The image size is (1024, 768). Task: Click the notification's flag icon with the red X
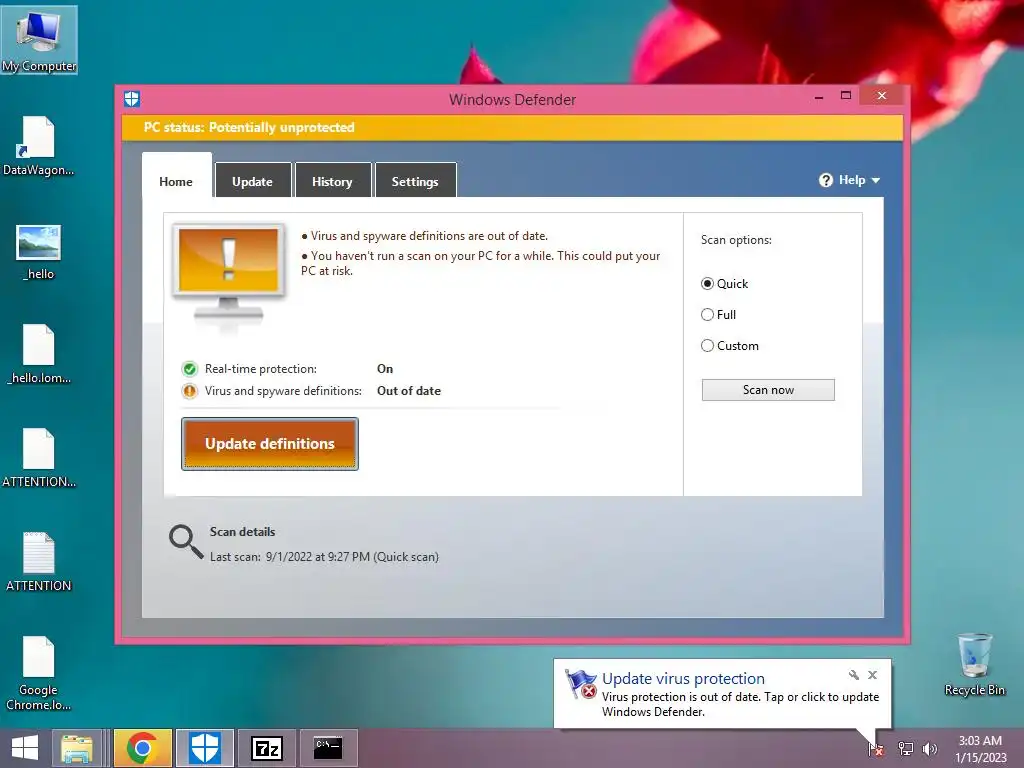point(581,684)
